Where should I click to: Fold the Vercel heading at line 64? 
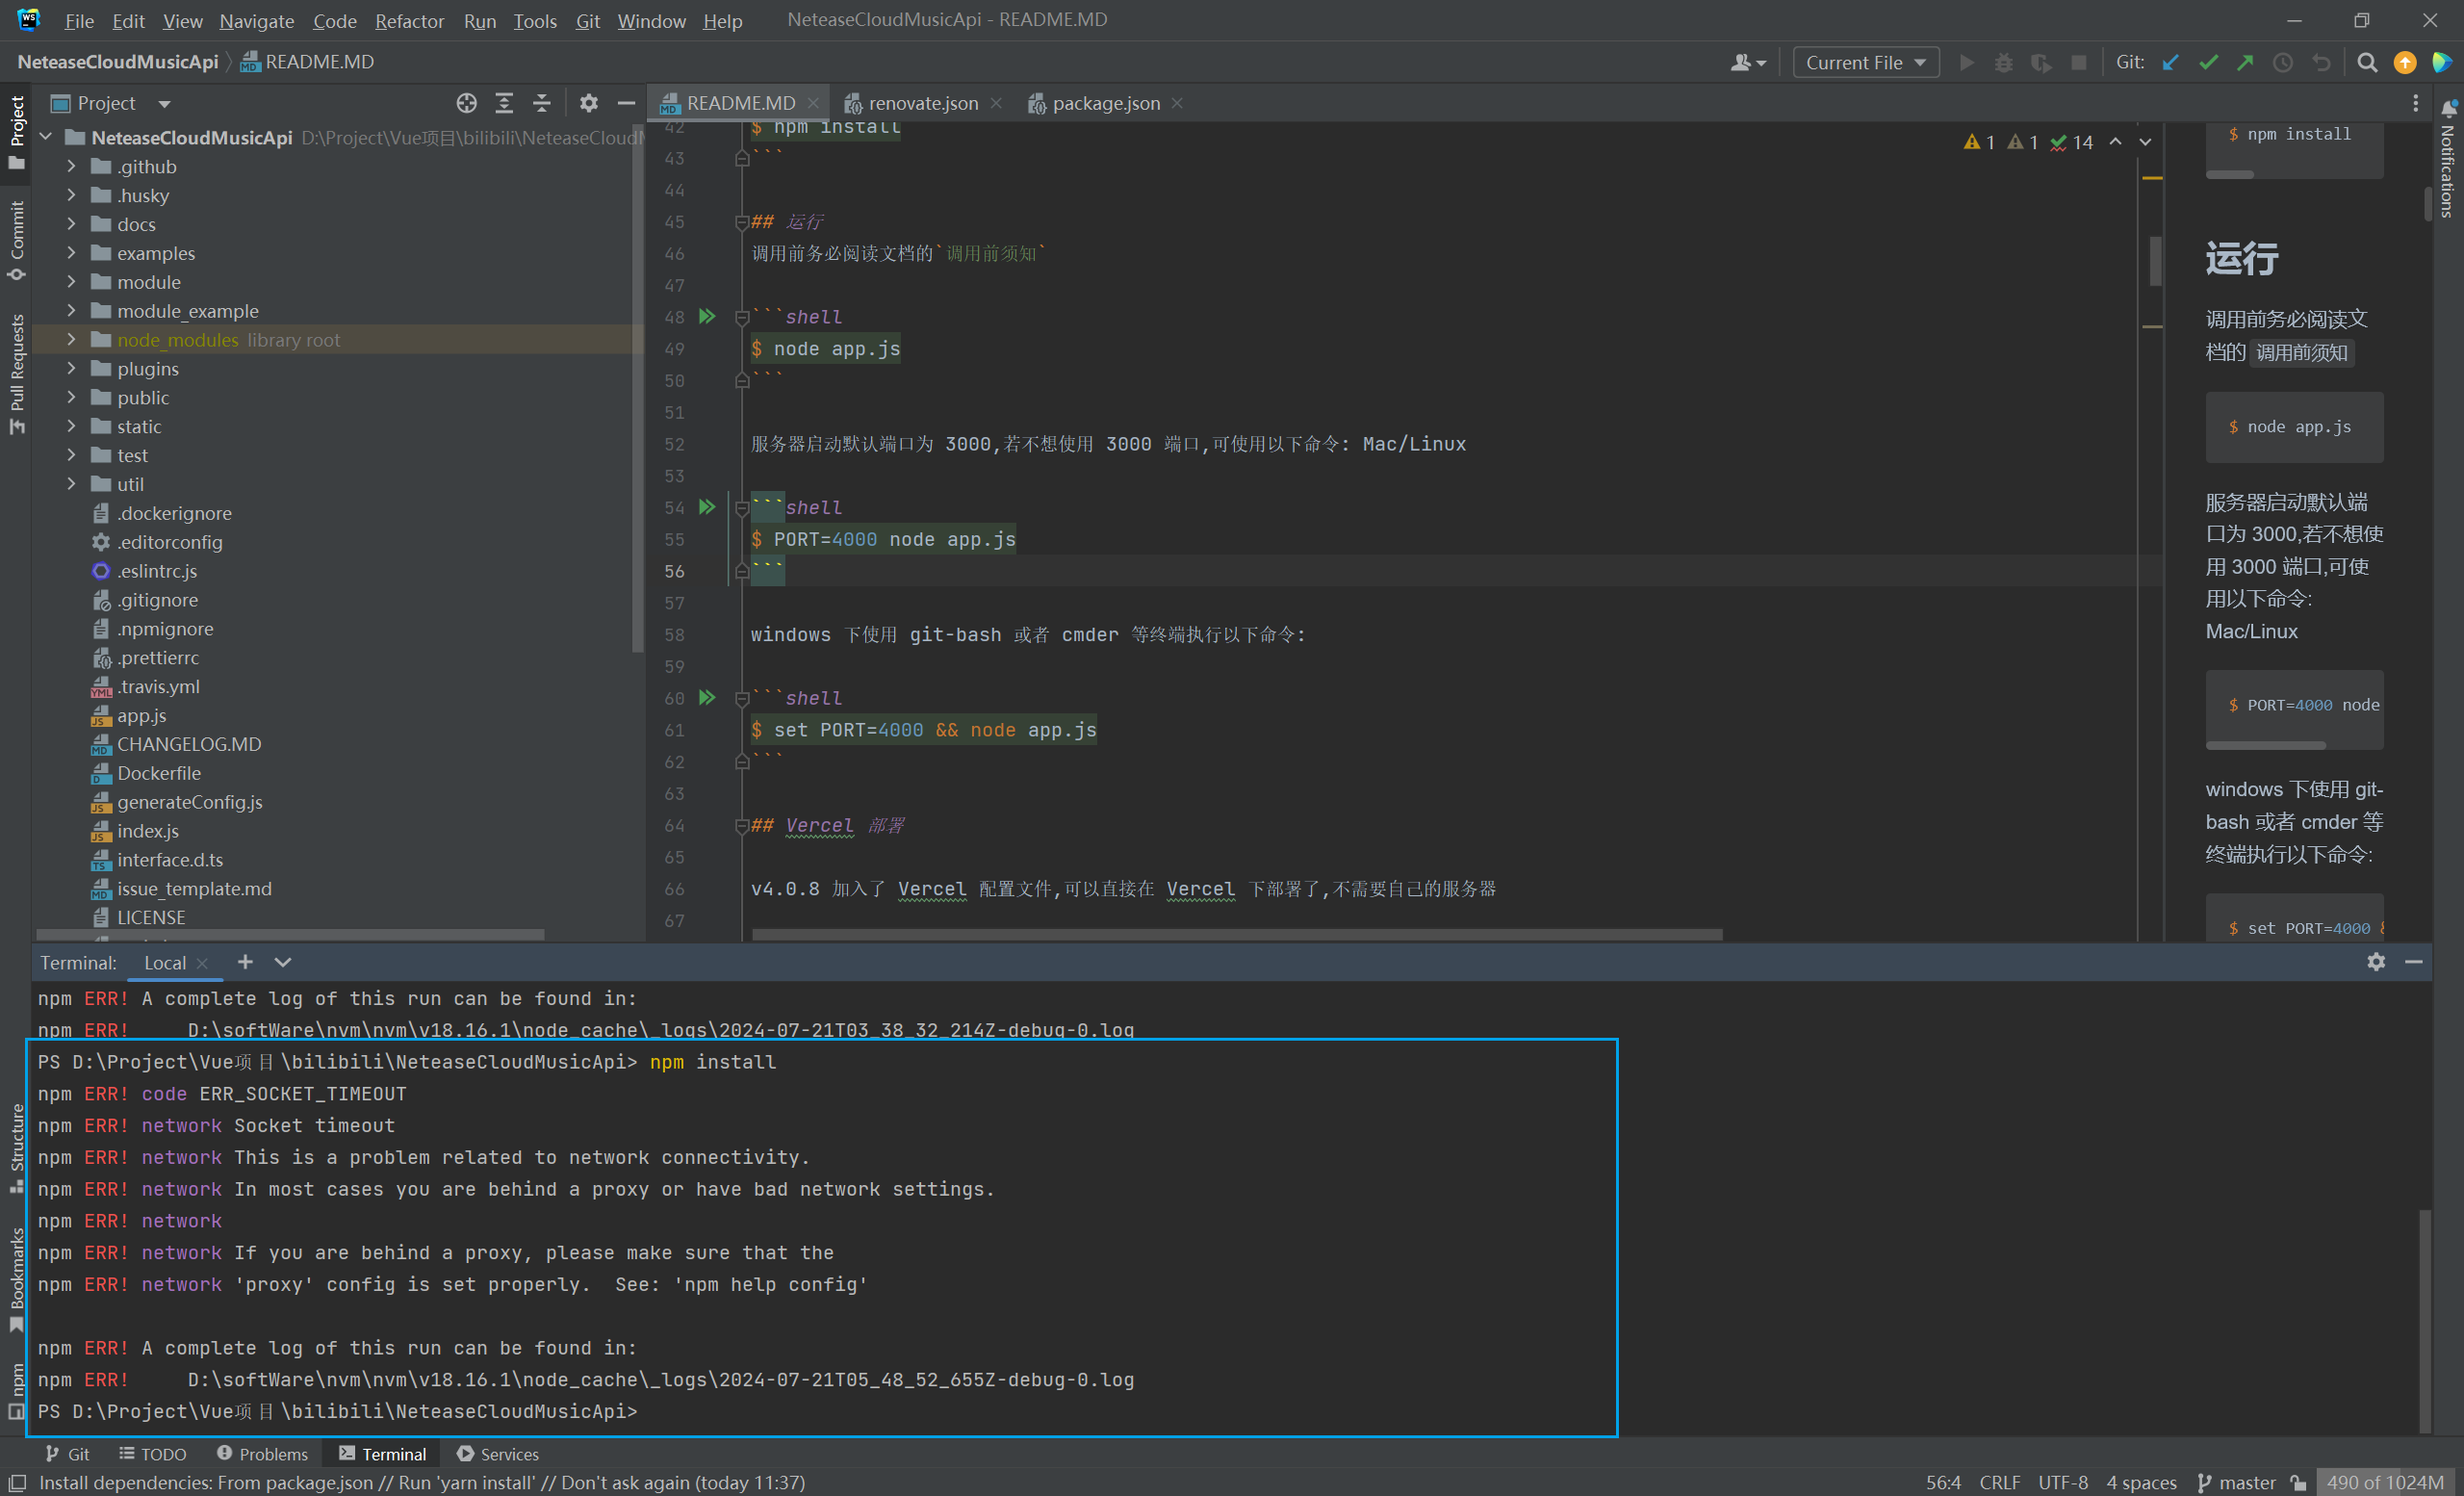[742, 825]
